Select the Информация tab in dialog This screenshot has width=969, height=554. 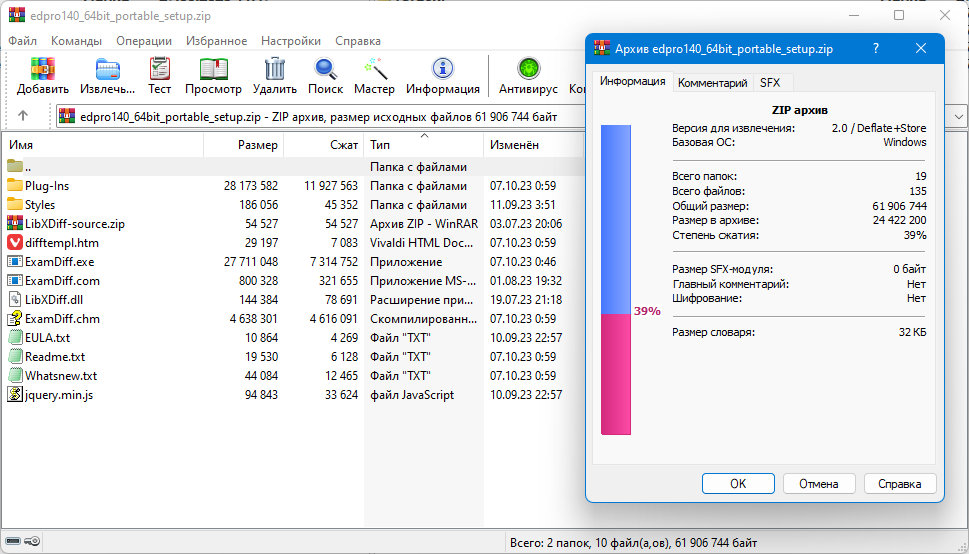[x=633, y=81]
